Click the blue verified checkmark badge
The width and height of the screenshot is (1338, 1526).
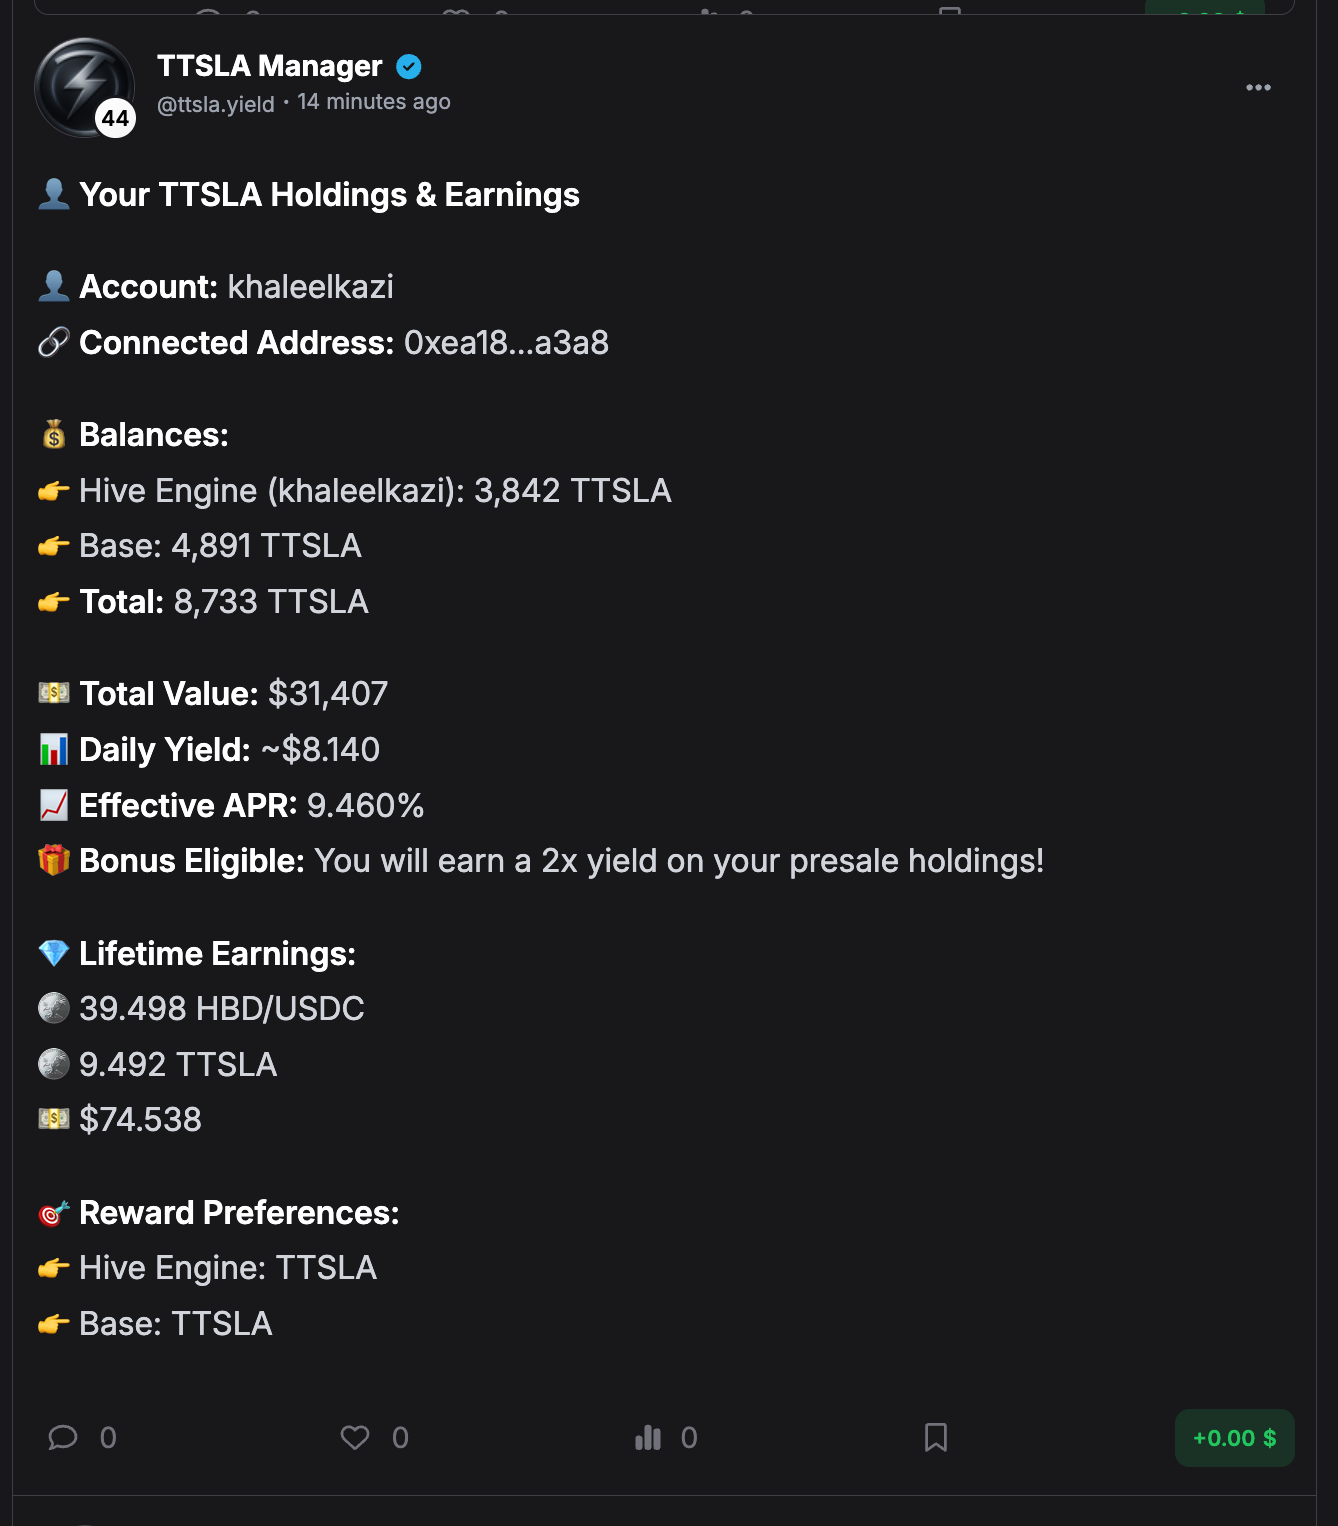pos(409,67)
